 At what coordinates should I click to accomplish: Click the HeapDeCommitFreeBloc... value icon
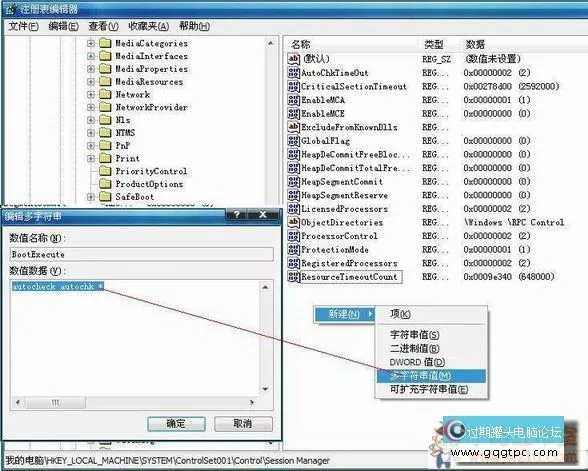(294, 154)
